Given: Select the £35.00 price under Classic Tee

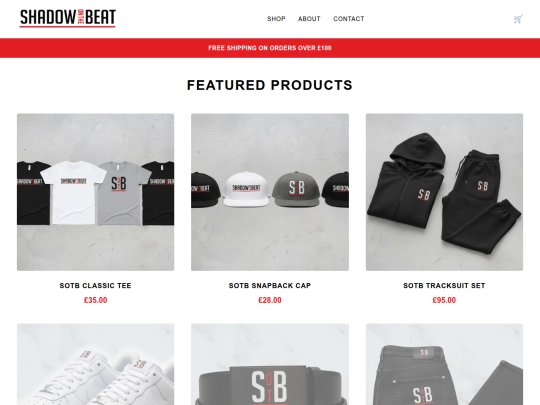Looking at the screenshot, I should click(95, 300).
